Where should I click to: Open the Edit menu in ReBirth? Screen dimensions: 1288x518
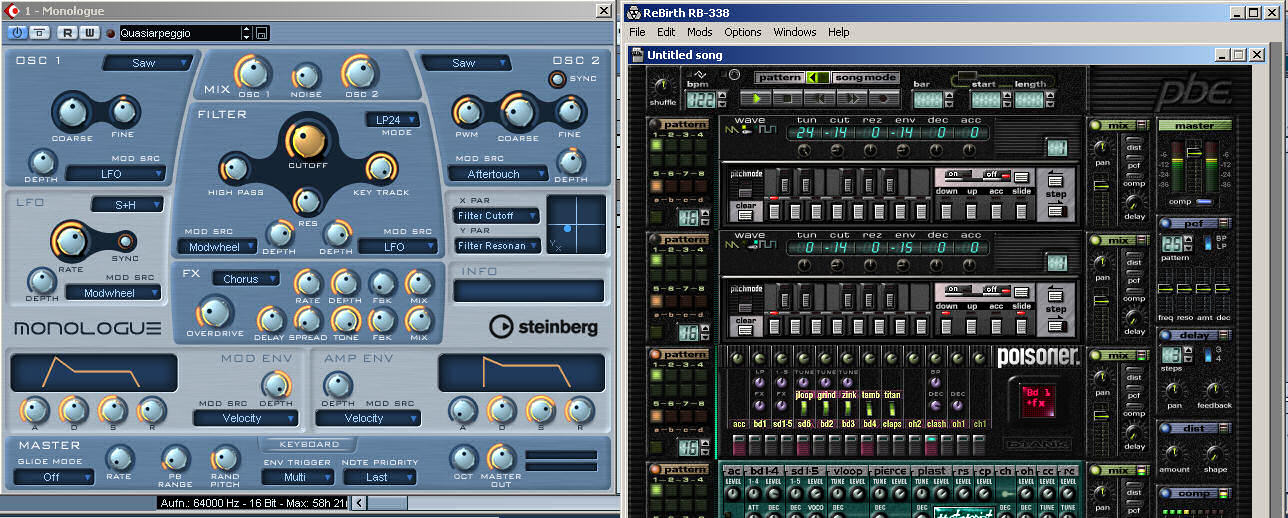pos(666,32)
